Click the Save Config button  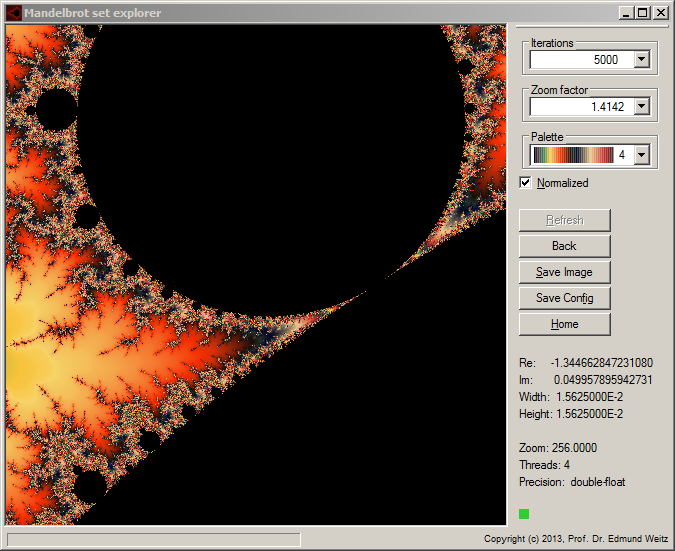564,298
